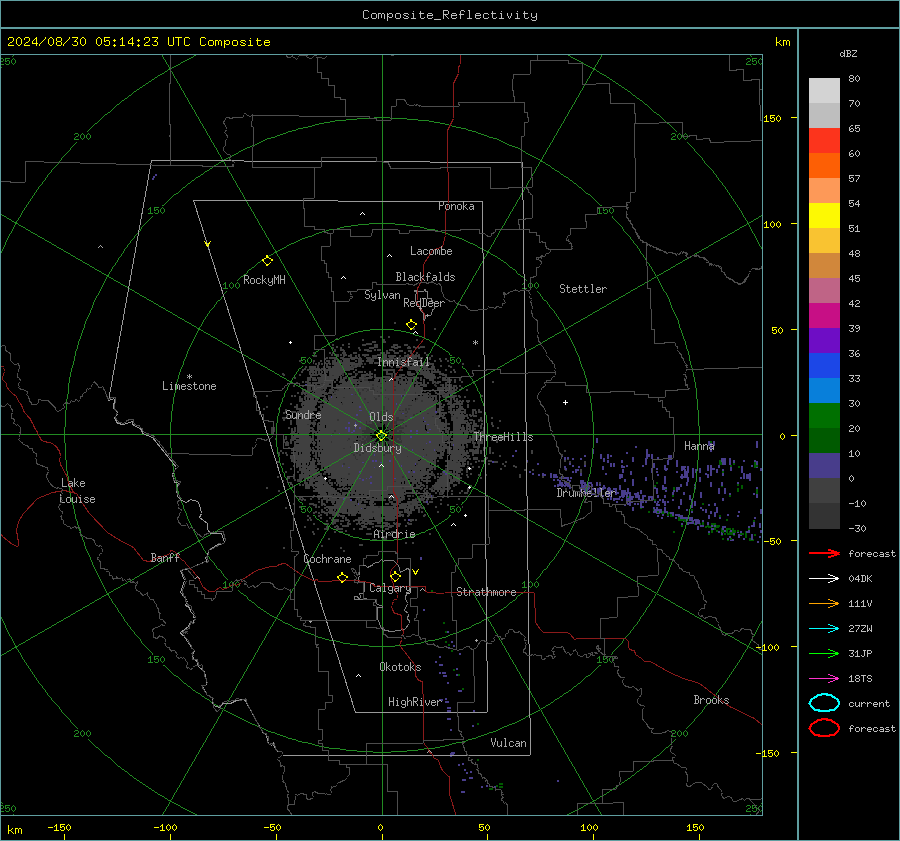Click the green 31JP arrow legend icon
The image size is (900, 841).
pyautogui.click(x=824, y=653)
